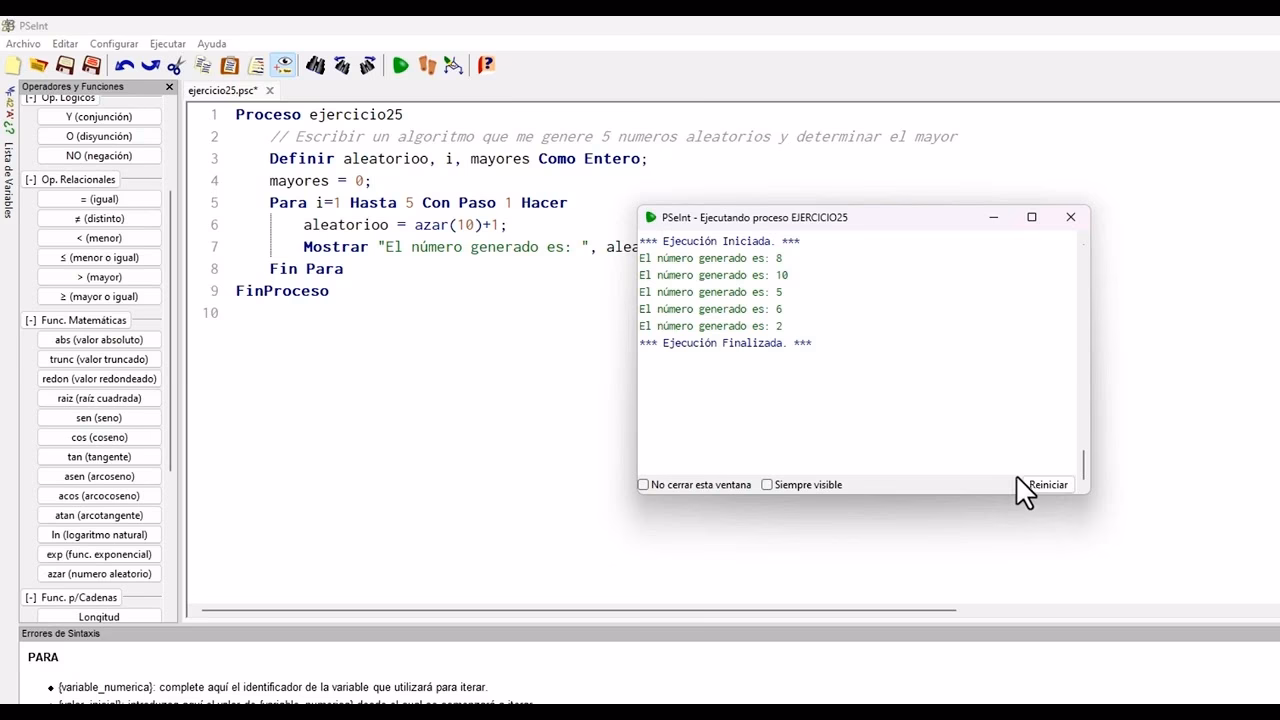
Task: Enable 'No cerrar esta ventana' checkbox
Action: pyautogui.click(x=644, y=485)
